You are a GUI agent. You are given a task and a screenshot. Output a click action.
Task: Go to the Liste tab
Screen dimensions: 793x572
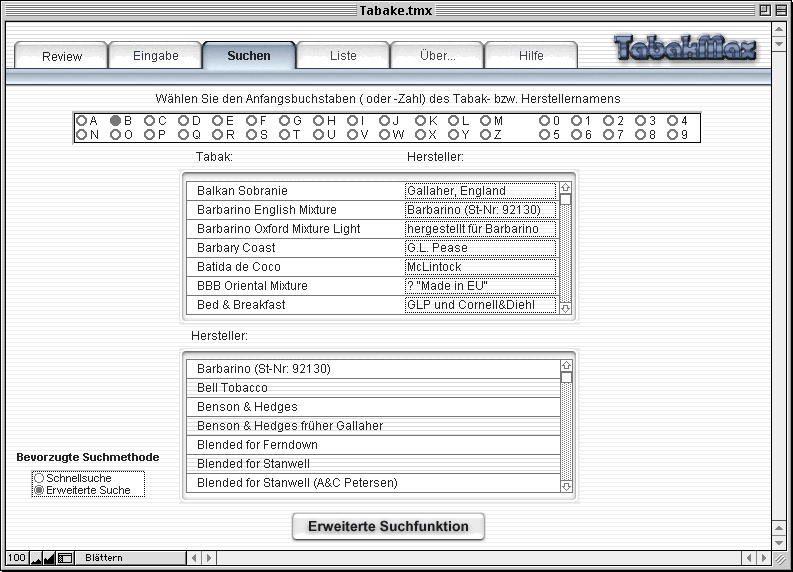(x=343, y=56)
